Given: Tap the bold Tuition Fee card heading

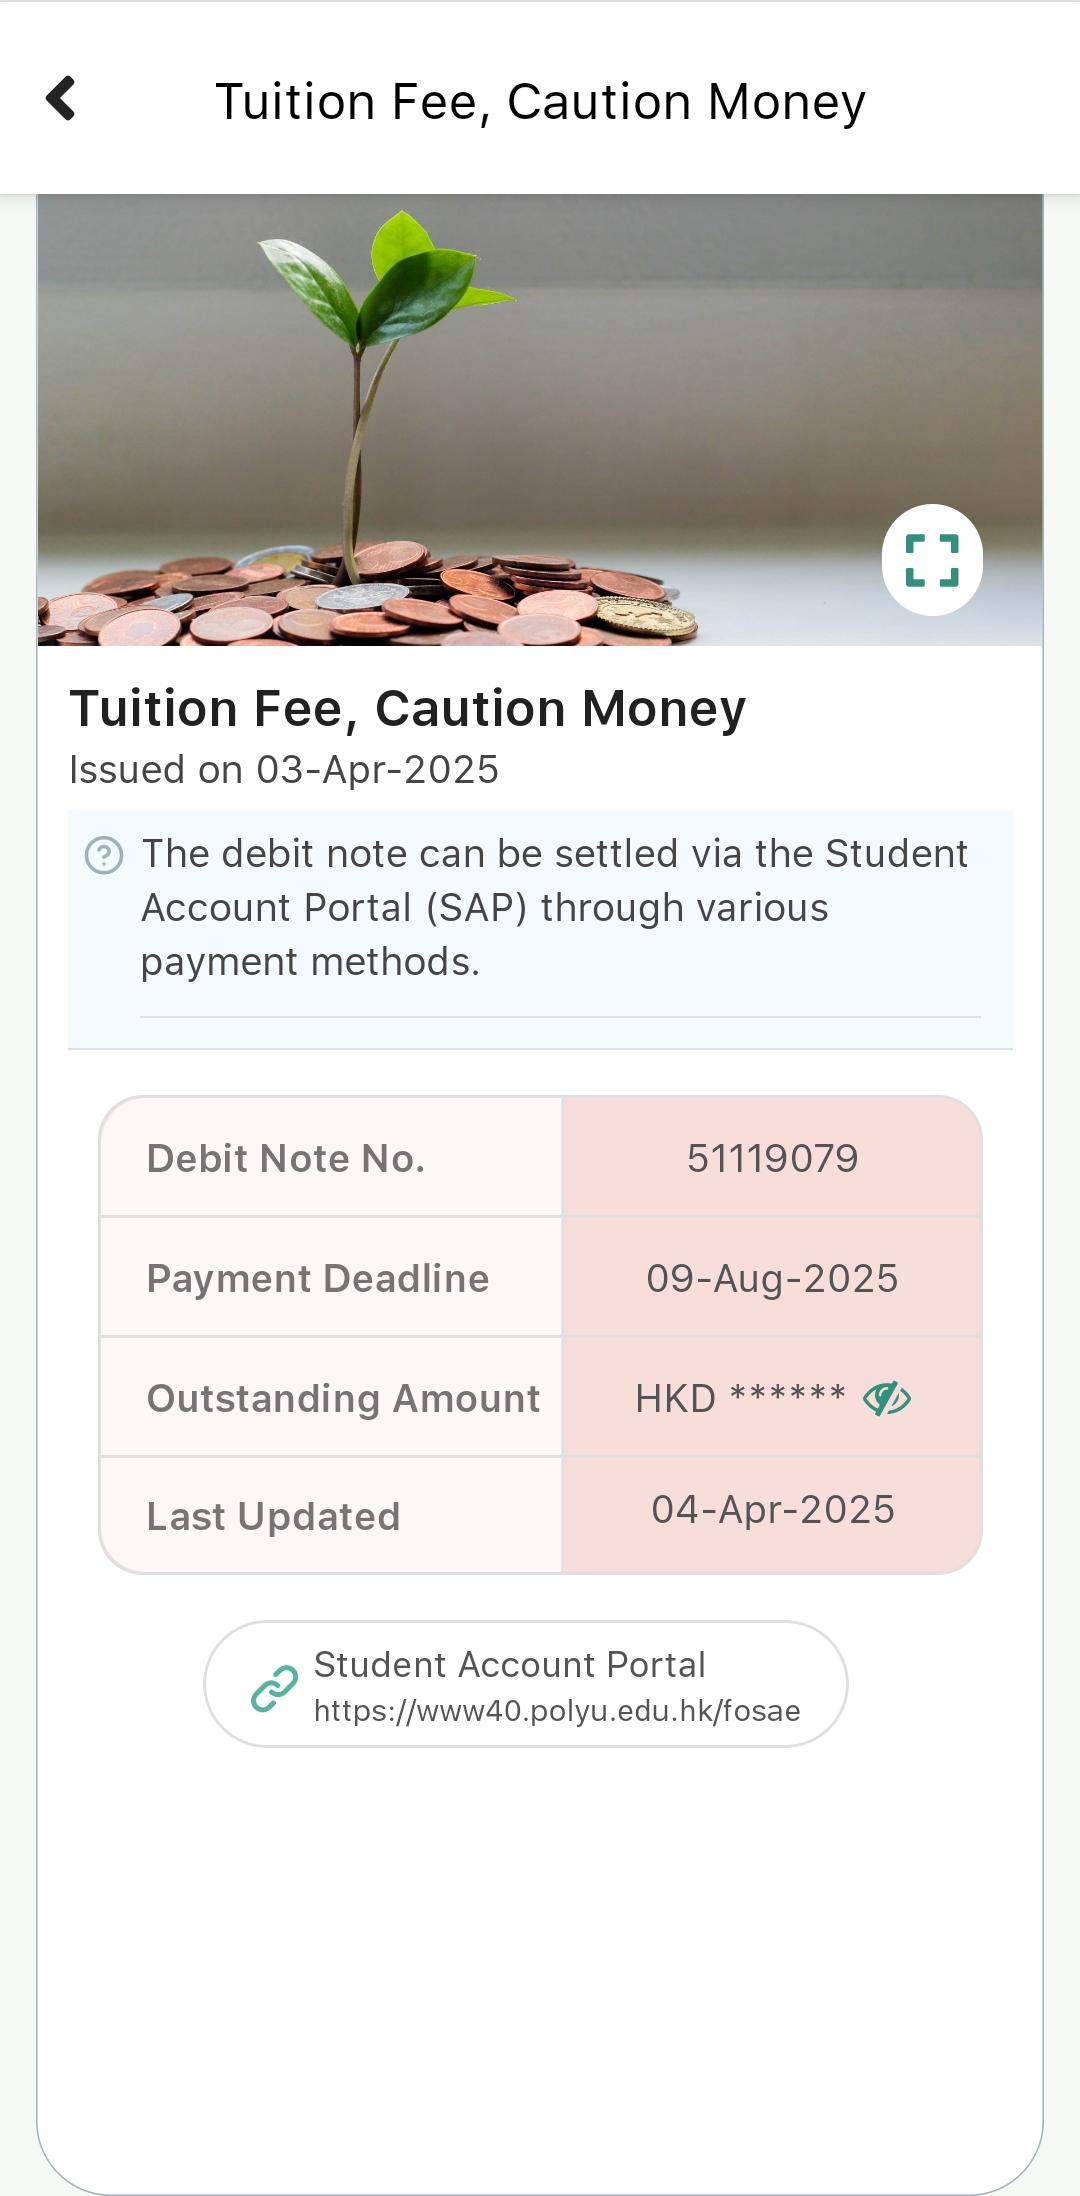Looking at the screenshot, I should [407, 709].
